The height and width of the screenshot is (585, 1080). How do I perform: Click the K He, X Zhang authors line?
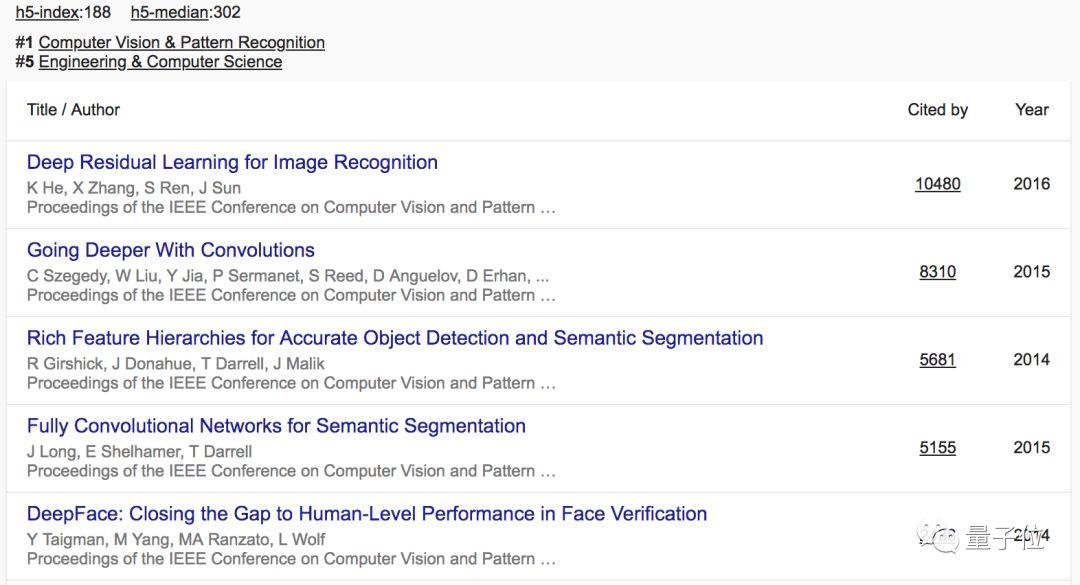[x=134, y=188]
